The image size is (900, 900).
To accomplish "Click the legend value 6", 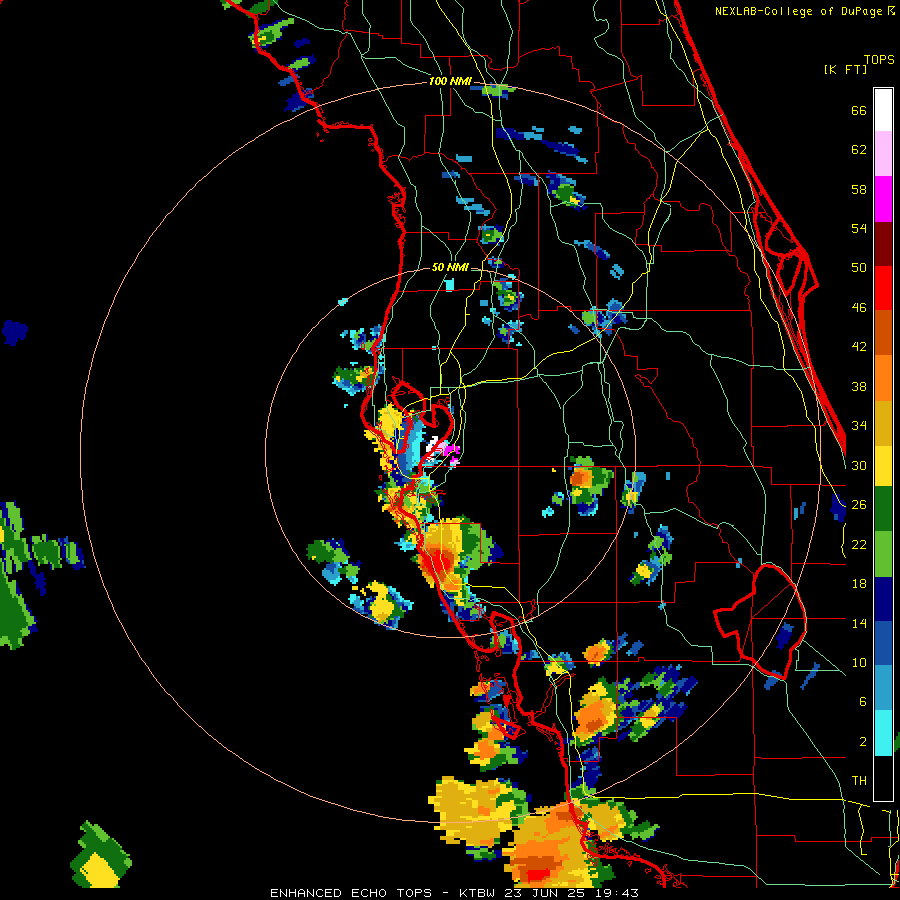I will [863, 702].
